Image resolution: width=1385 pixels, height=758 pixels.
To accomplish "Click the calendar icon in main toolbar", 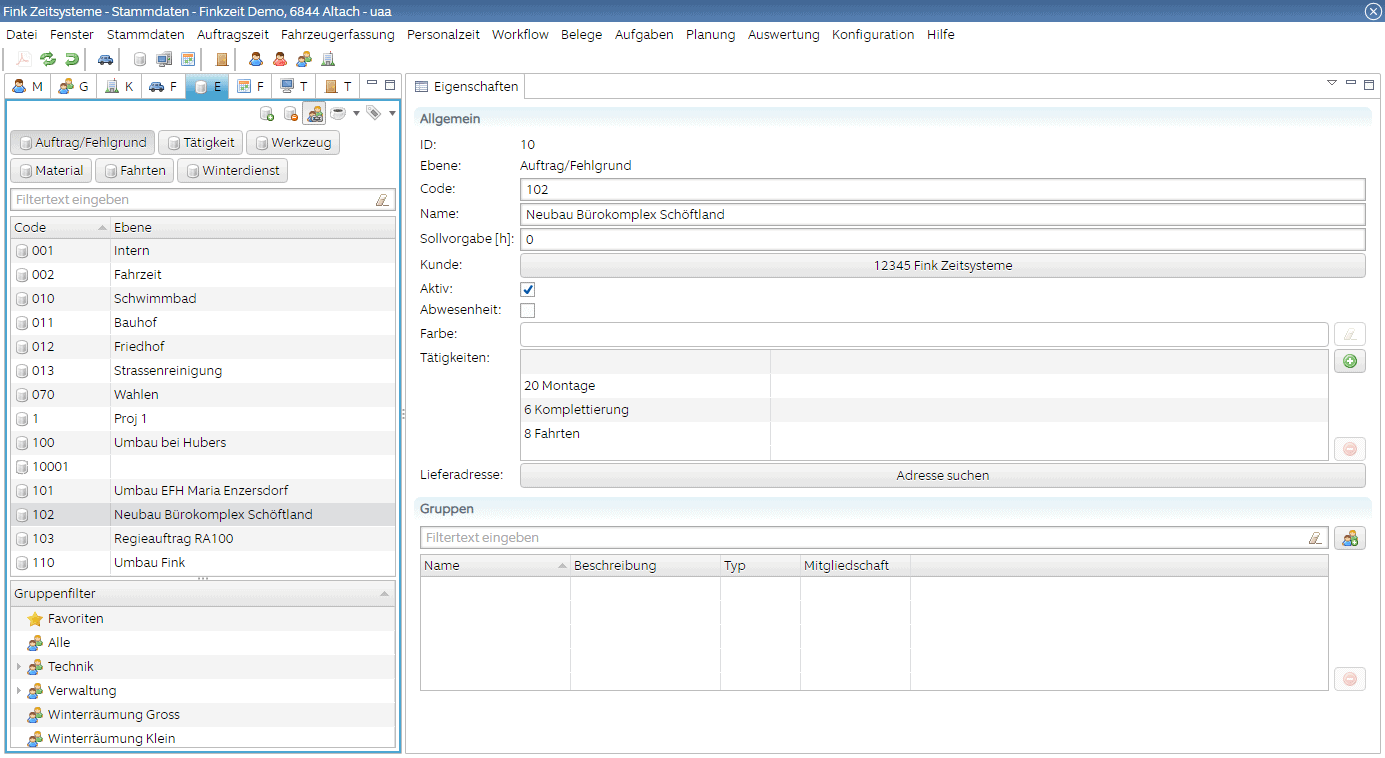I will [x=188, y=59].
